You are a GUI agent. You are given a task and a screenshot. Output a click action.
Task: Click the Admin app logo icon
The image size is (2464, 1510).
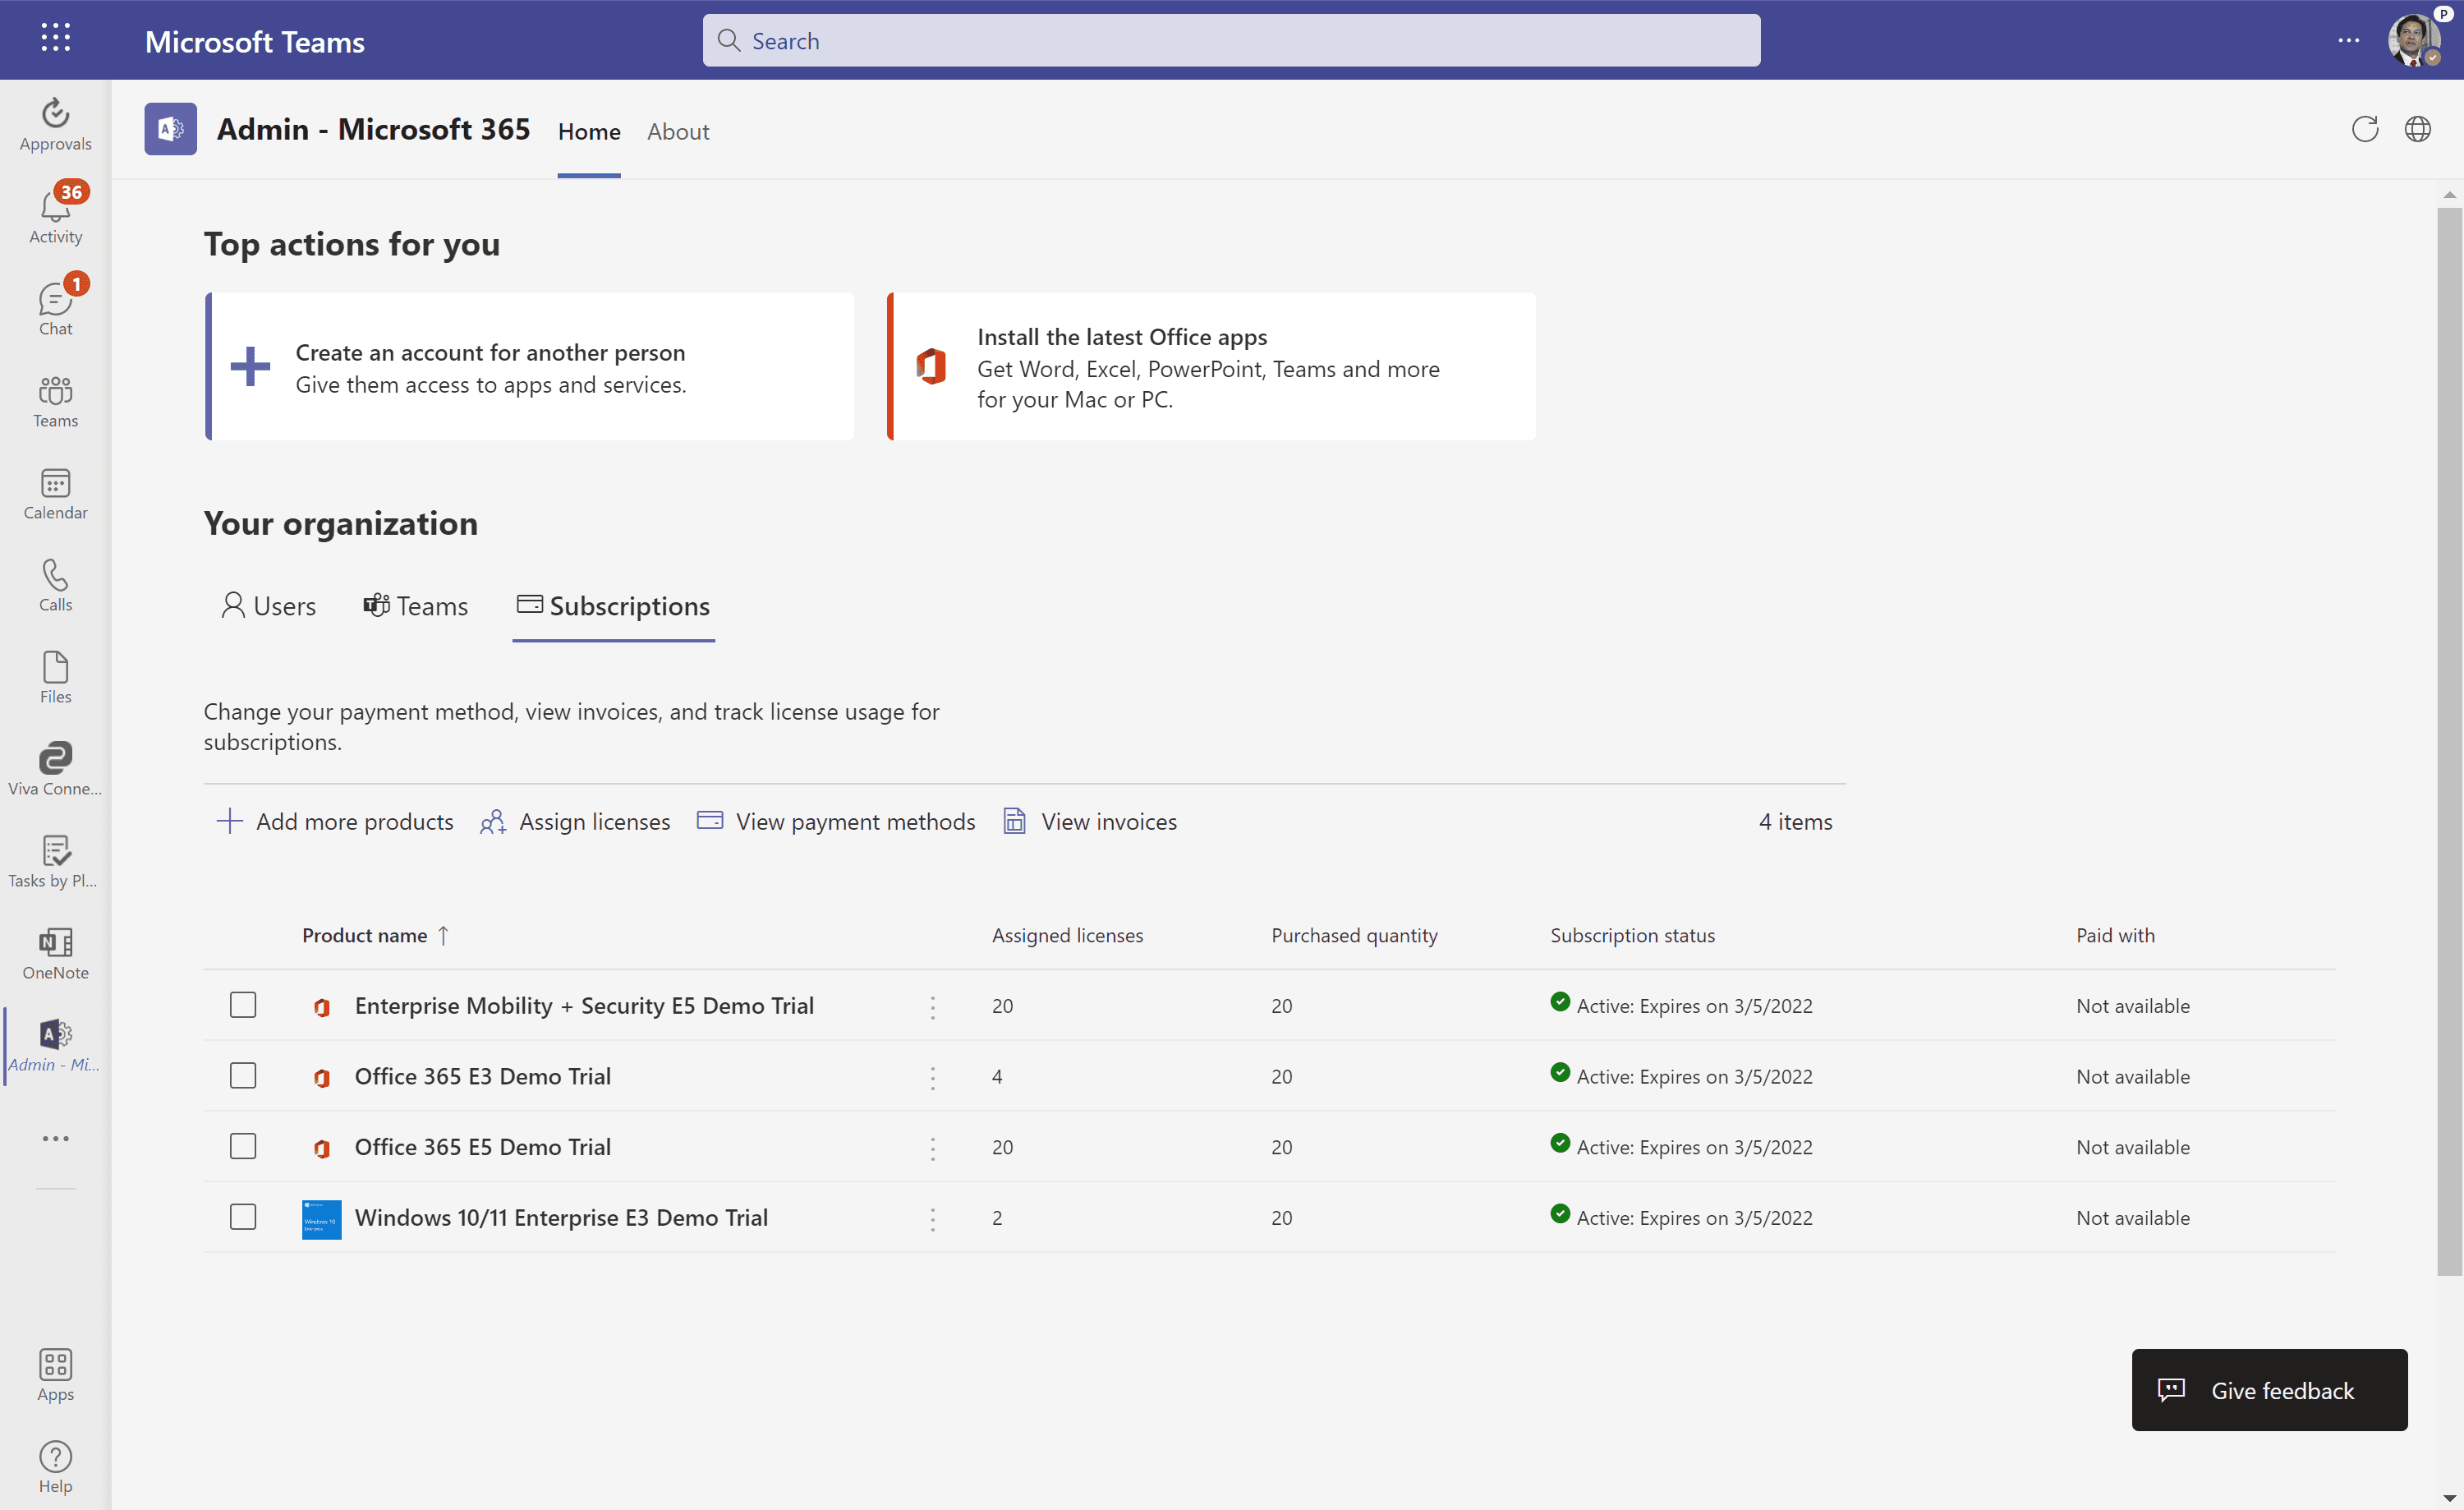click(170, 129)
